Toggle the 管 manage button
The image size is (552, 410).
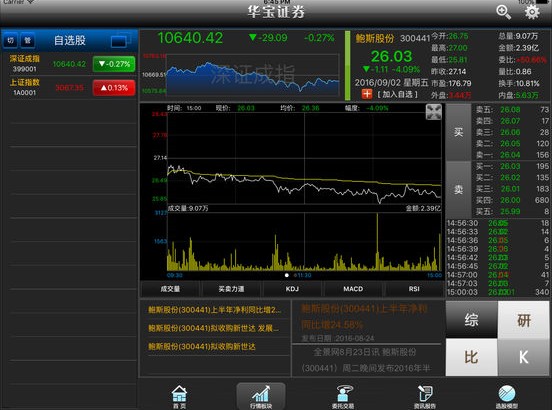pos(27,40)
